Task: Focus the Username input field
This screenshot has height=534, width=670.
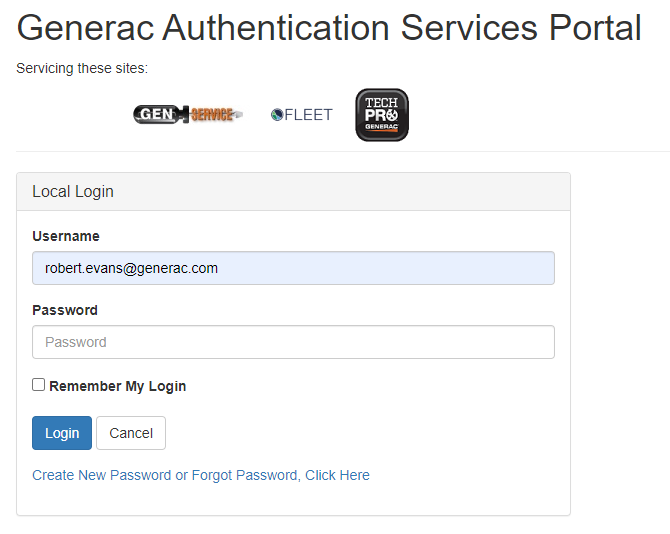Action: [x=293, y=268]
